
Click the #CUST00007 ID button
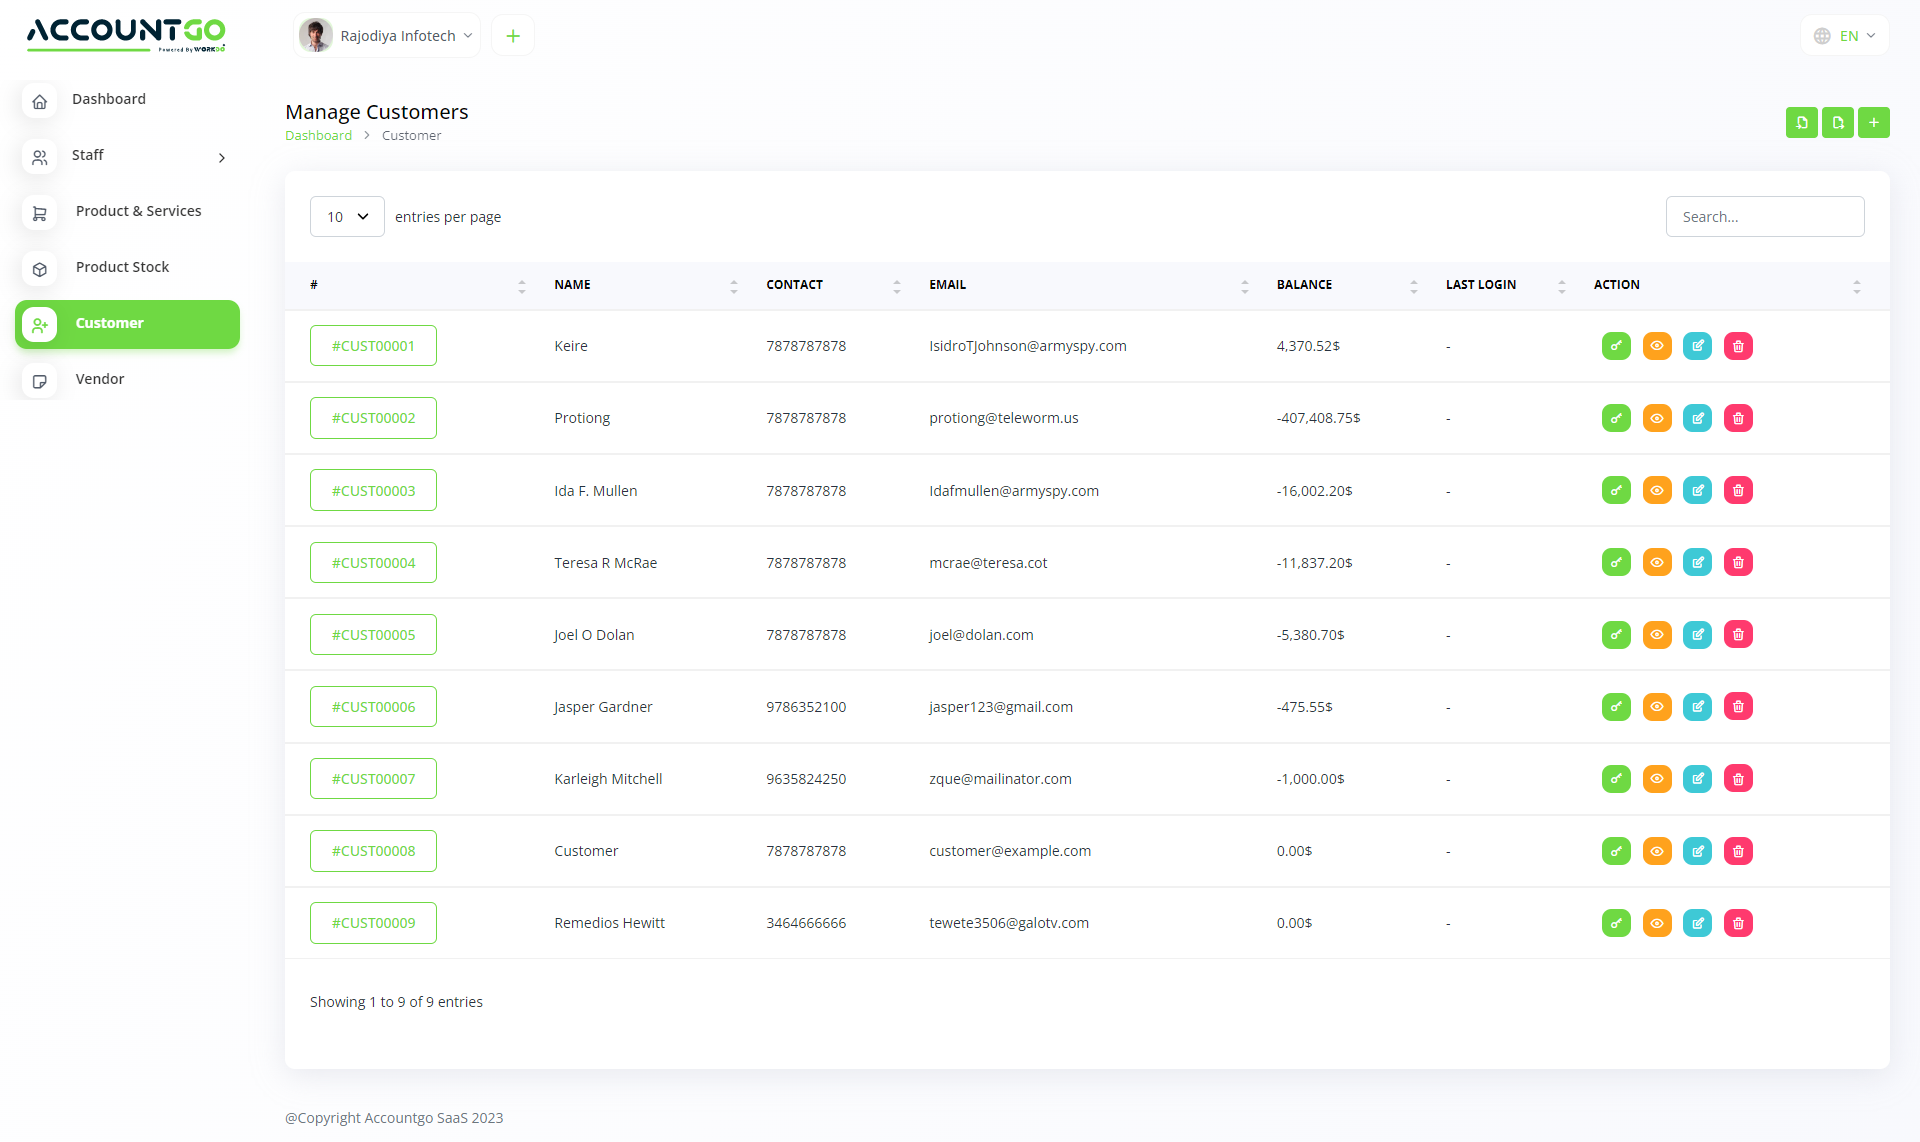[x=373, y=778]
